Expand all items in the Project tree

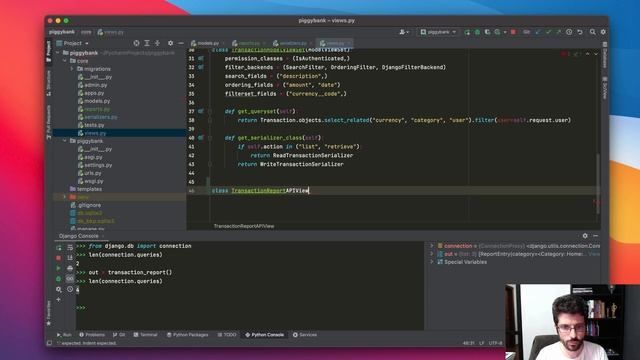click(x=147, y=43)
